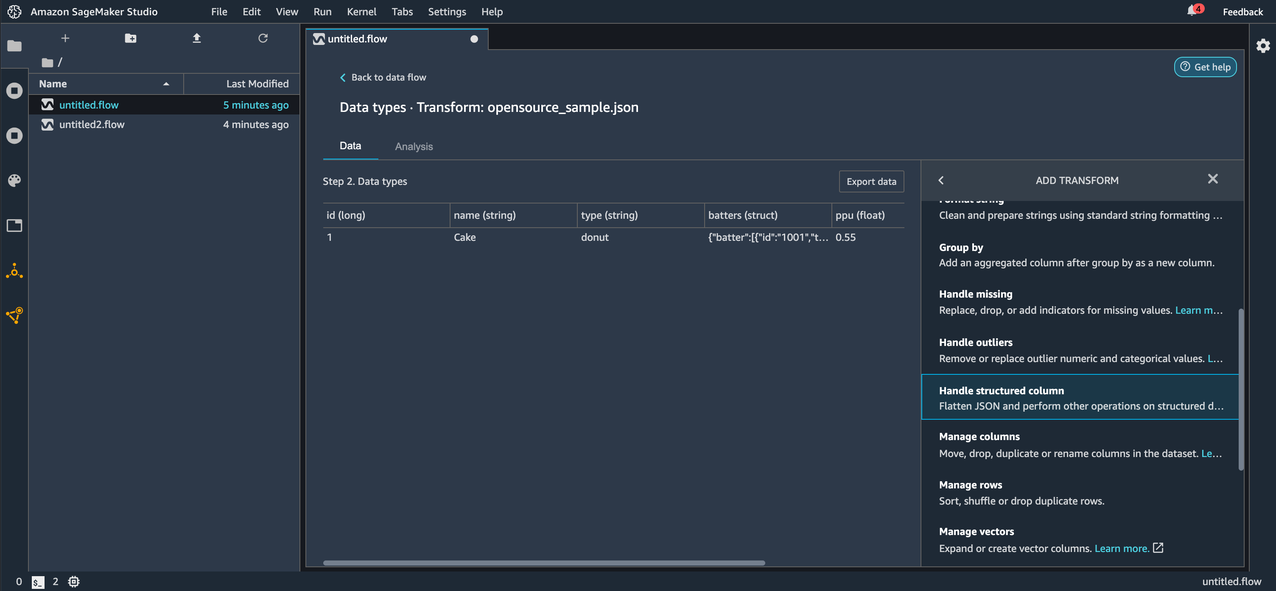
Task: Open the File Browser sidebar folder icon
Action: tap(14, 46)
